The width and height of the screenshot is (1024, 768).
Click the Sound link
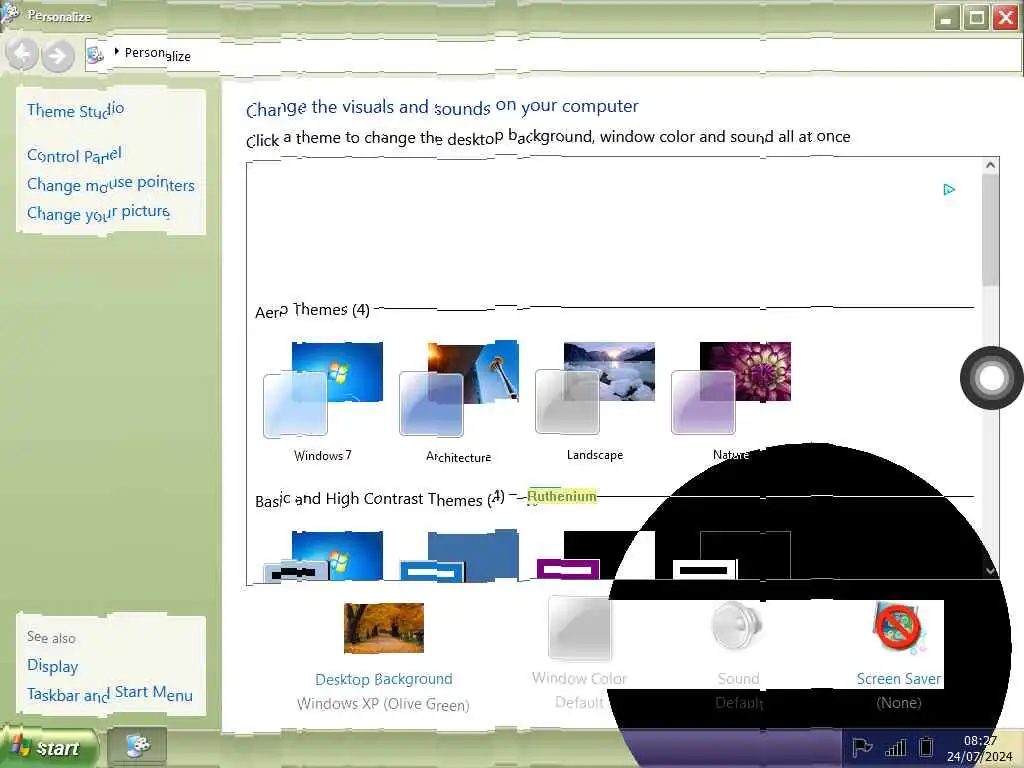coord(739,679)
